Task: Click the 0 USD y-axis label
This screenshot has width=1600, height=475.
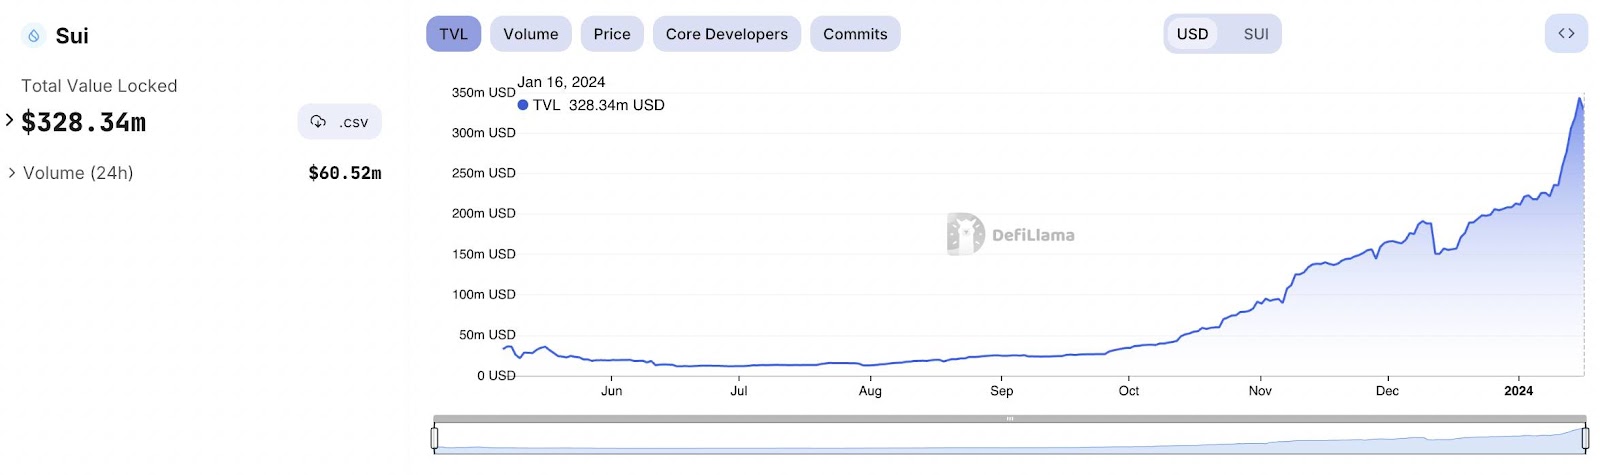Action: (x=496, y=376)
